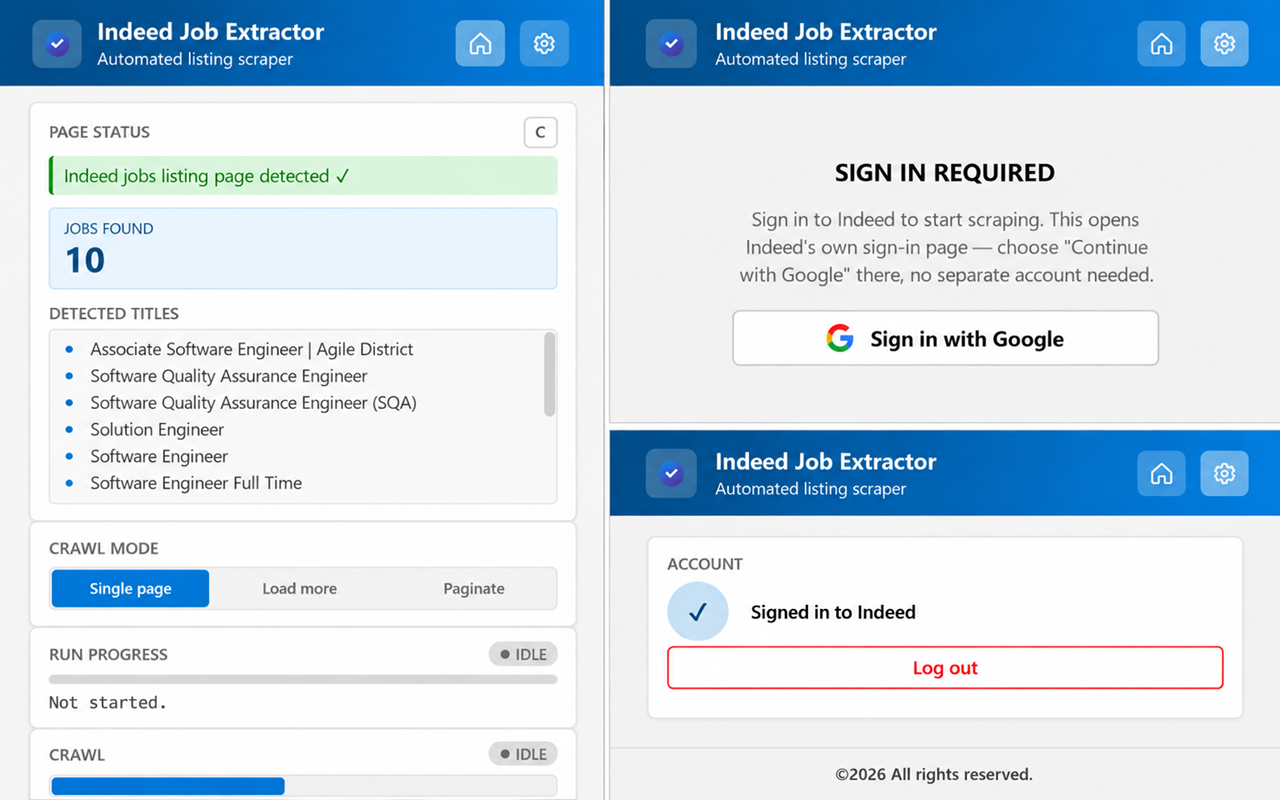The image size is (1280, 800).
Task: Click 'Indeed Job Extractor' title in the left panel
Action: (x=211, y=32)
